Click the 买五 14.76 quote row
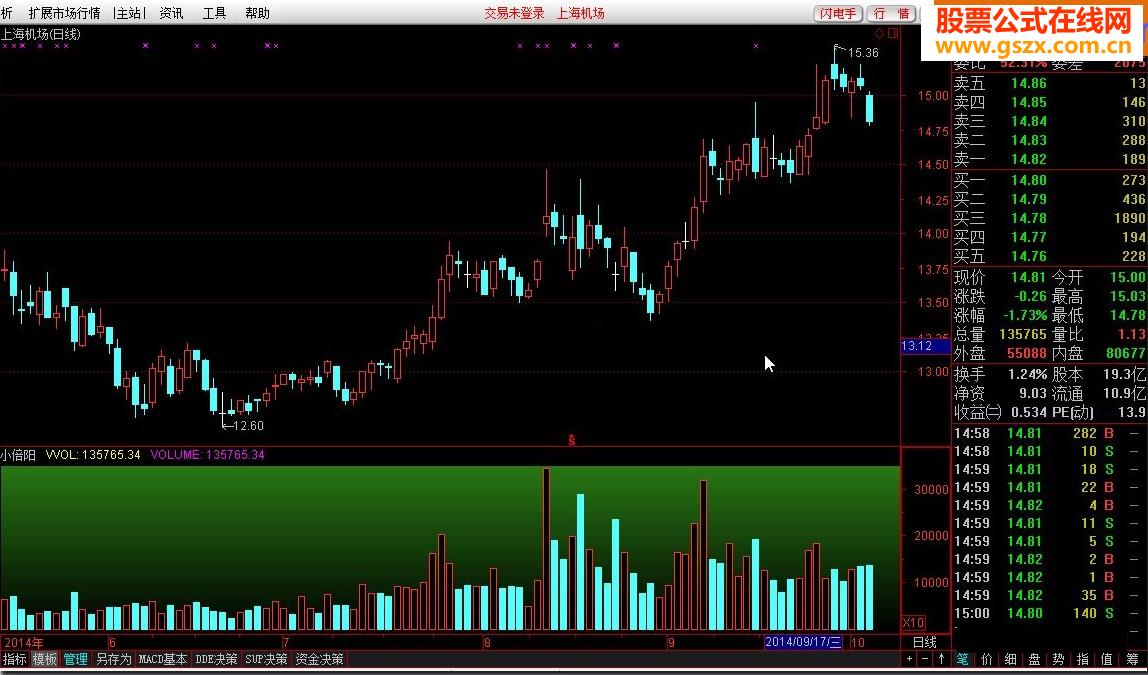The width and height of the screenshot is (1148, 675). tap(1049, 256)
